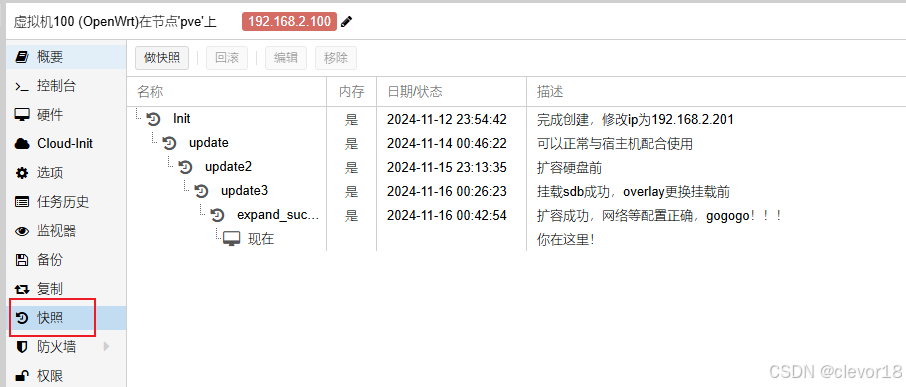
Task: Click the 移除 remove button
Action: click(x=336, y=58)
